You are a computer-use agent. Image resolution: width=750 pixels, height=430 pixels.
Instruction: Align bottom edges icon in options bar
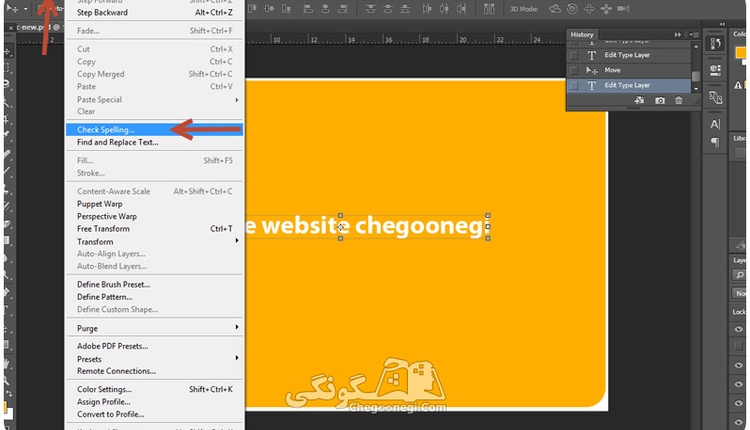pyautogui.click(x=286, y=9)
